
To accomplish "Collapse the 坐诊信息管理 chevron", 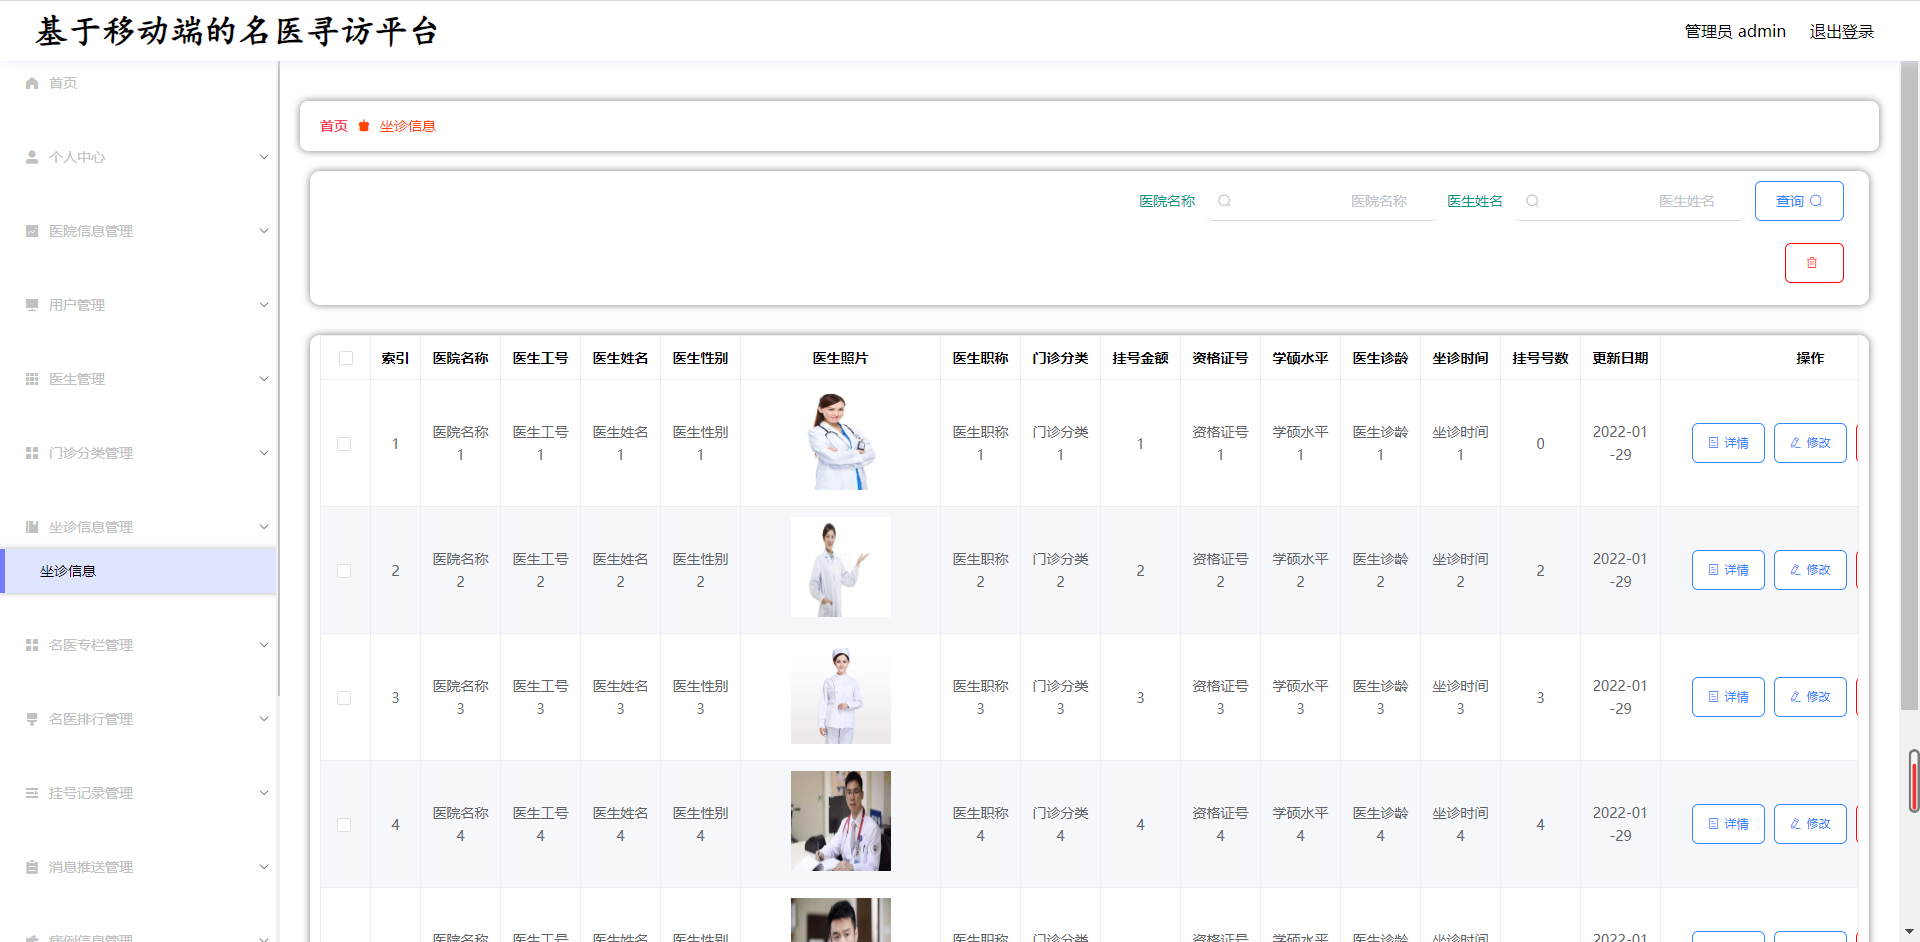I will 264,527.
